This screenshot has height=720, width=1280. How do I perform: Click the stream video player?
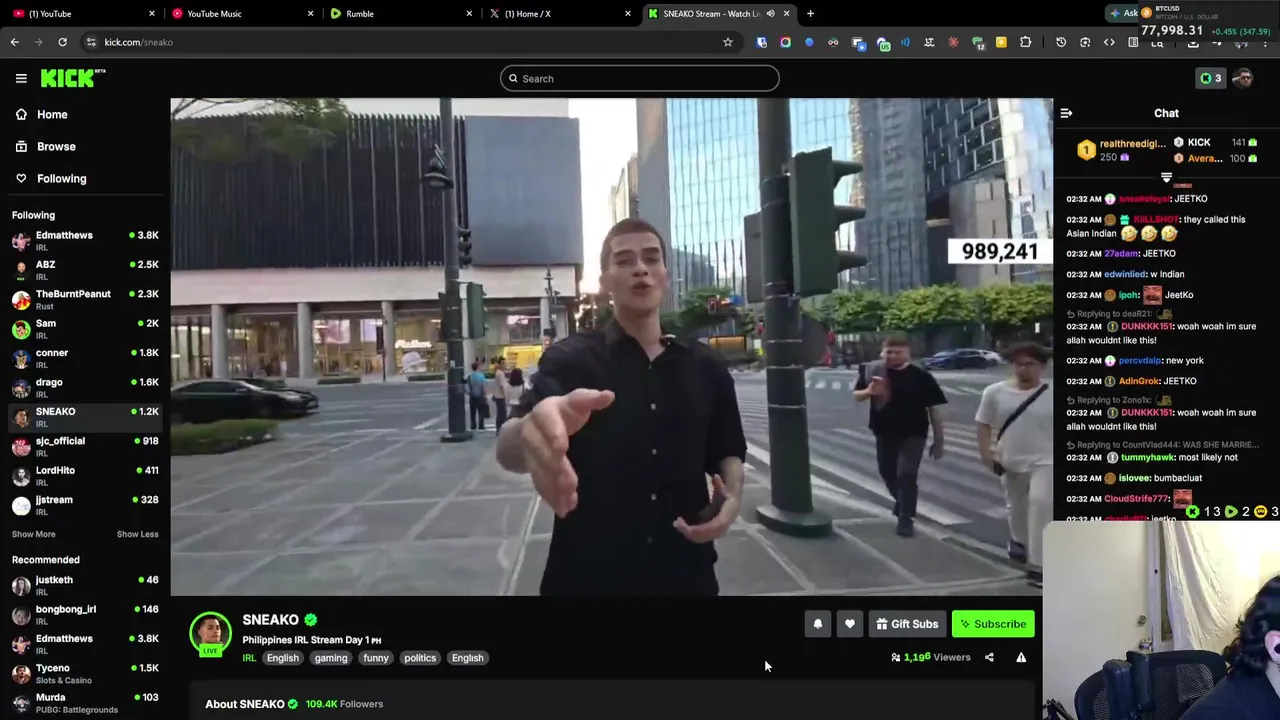[x=611, y=346]
